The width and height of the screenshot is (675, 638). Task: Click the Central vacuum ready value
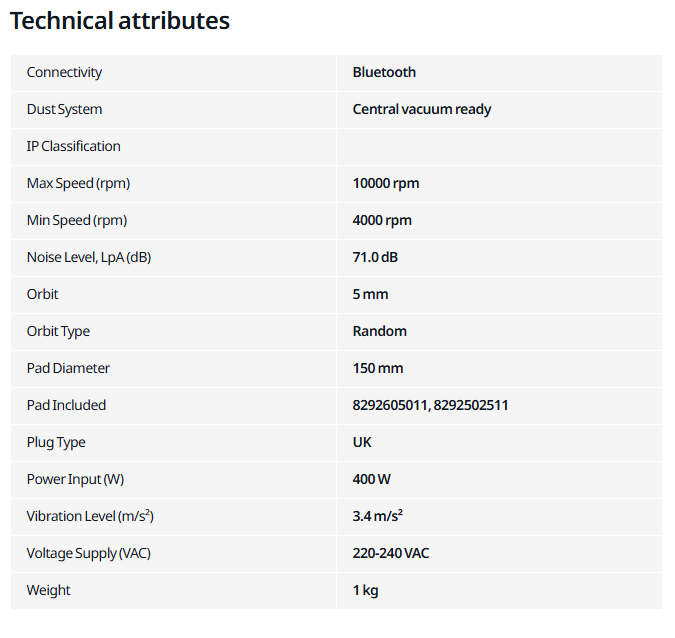422,109
